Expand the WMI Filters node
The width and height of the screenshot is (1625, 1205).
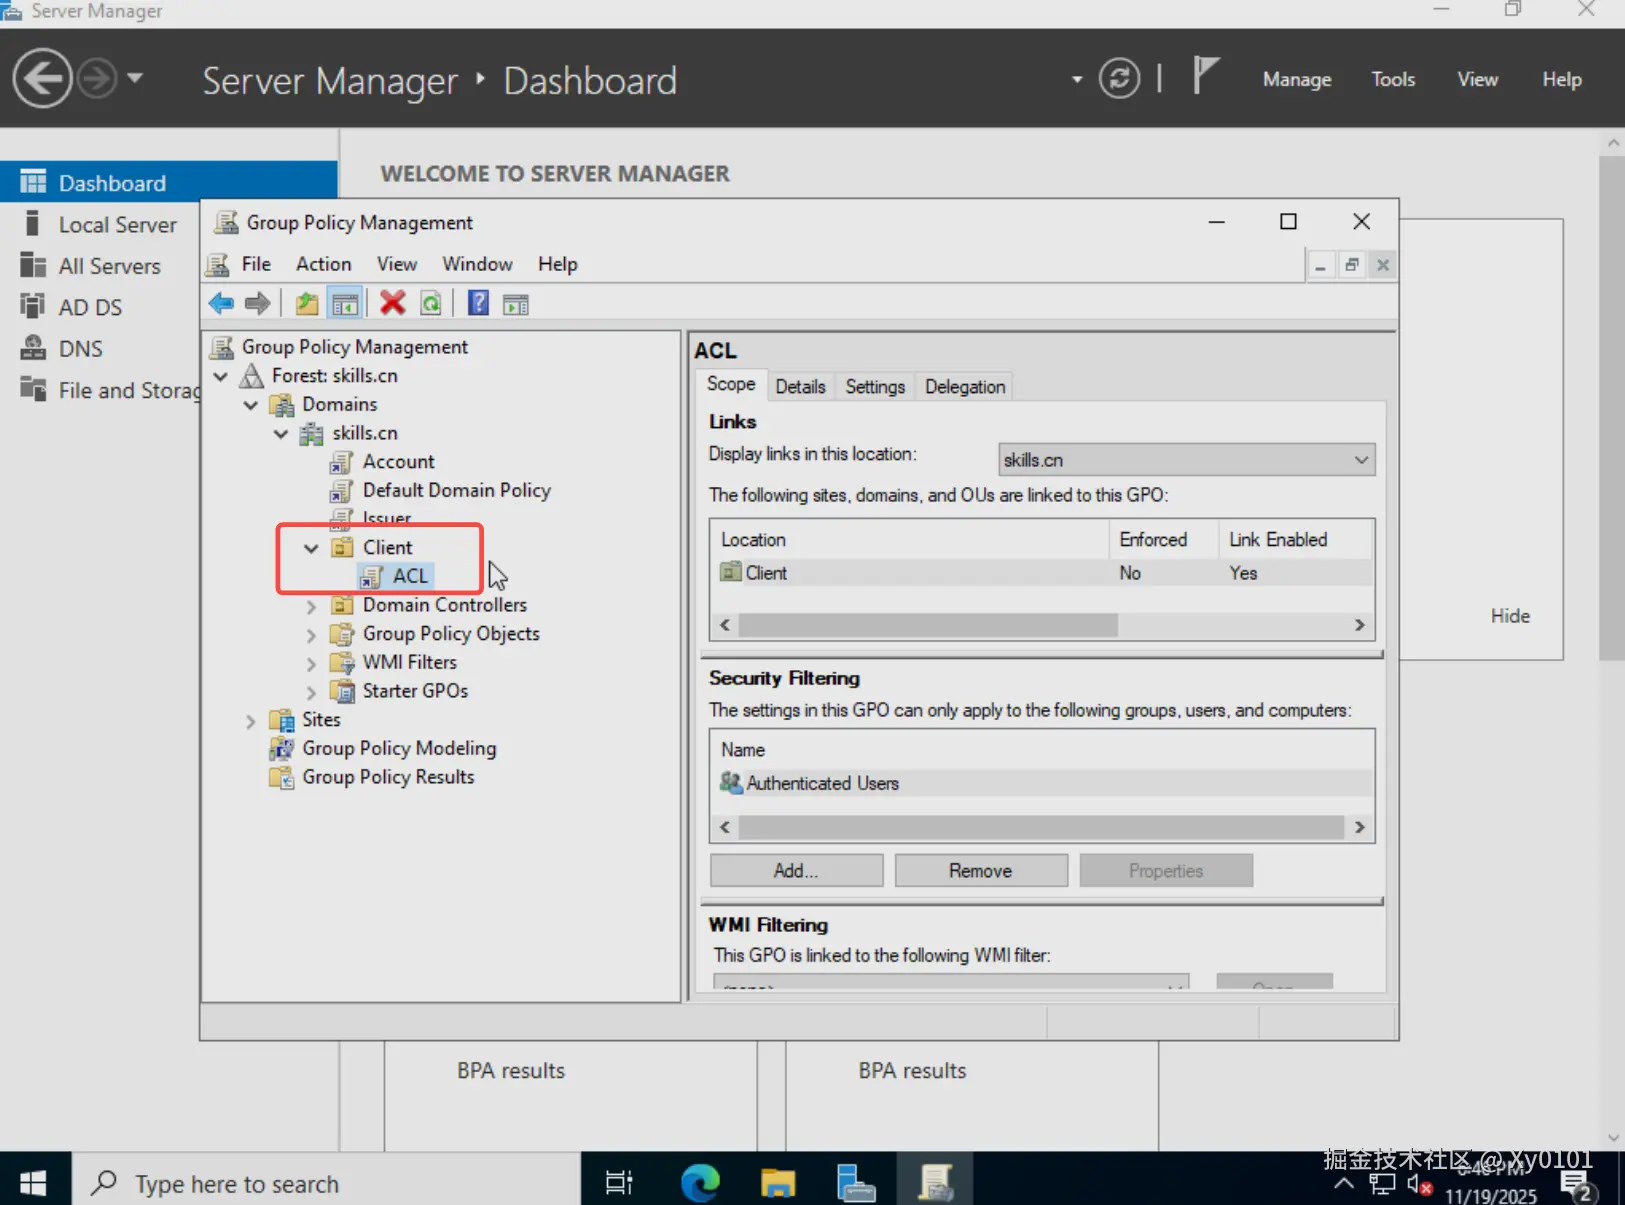click(x=311, y=663)
